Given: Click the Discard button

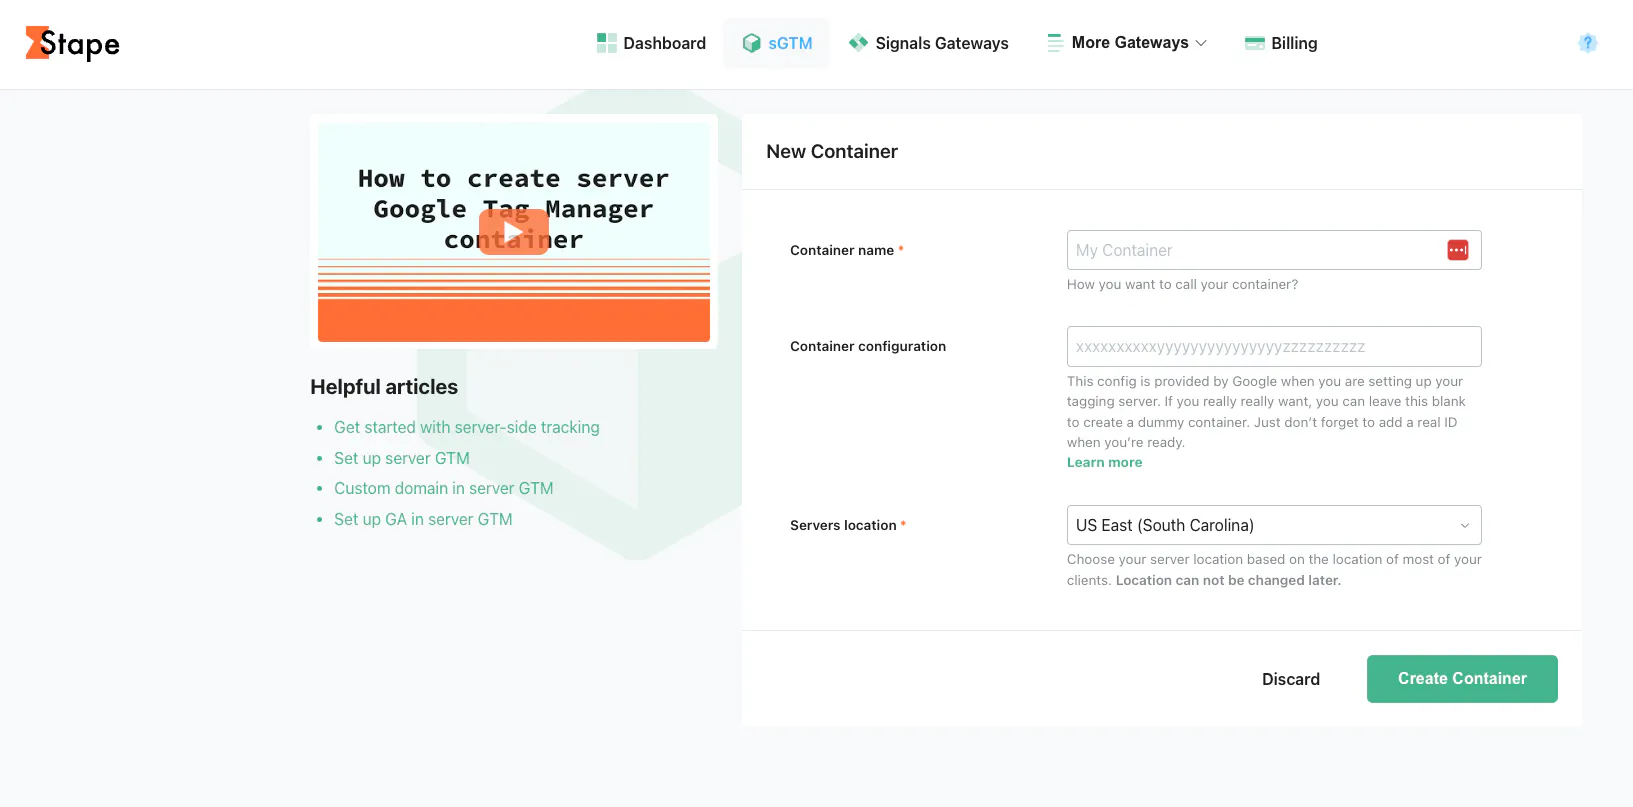Looking at the screenshot, I should tap(1291, 679).
